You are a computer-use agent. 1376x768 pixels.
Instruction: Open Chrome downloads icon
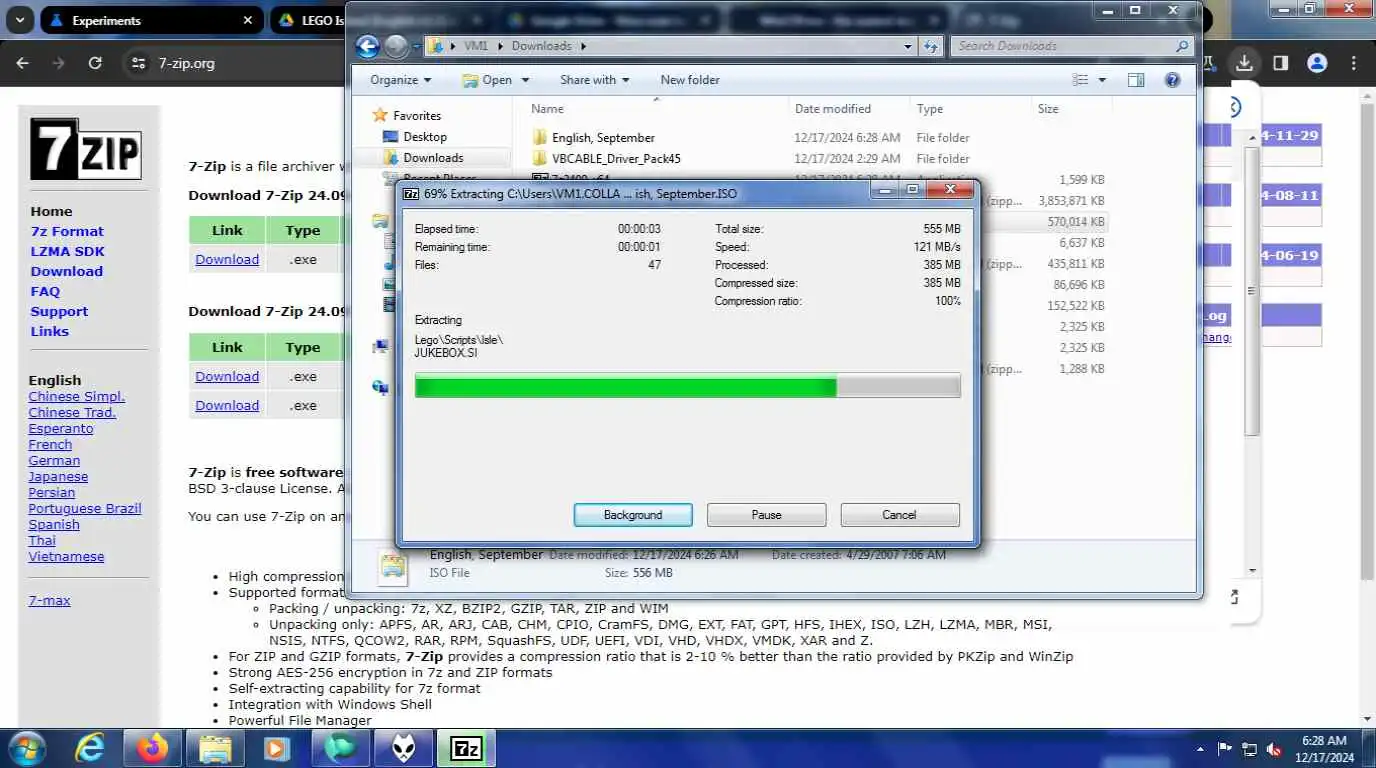(x=1243, y=63)
